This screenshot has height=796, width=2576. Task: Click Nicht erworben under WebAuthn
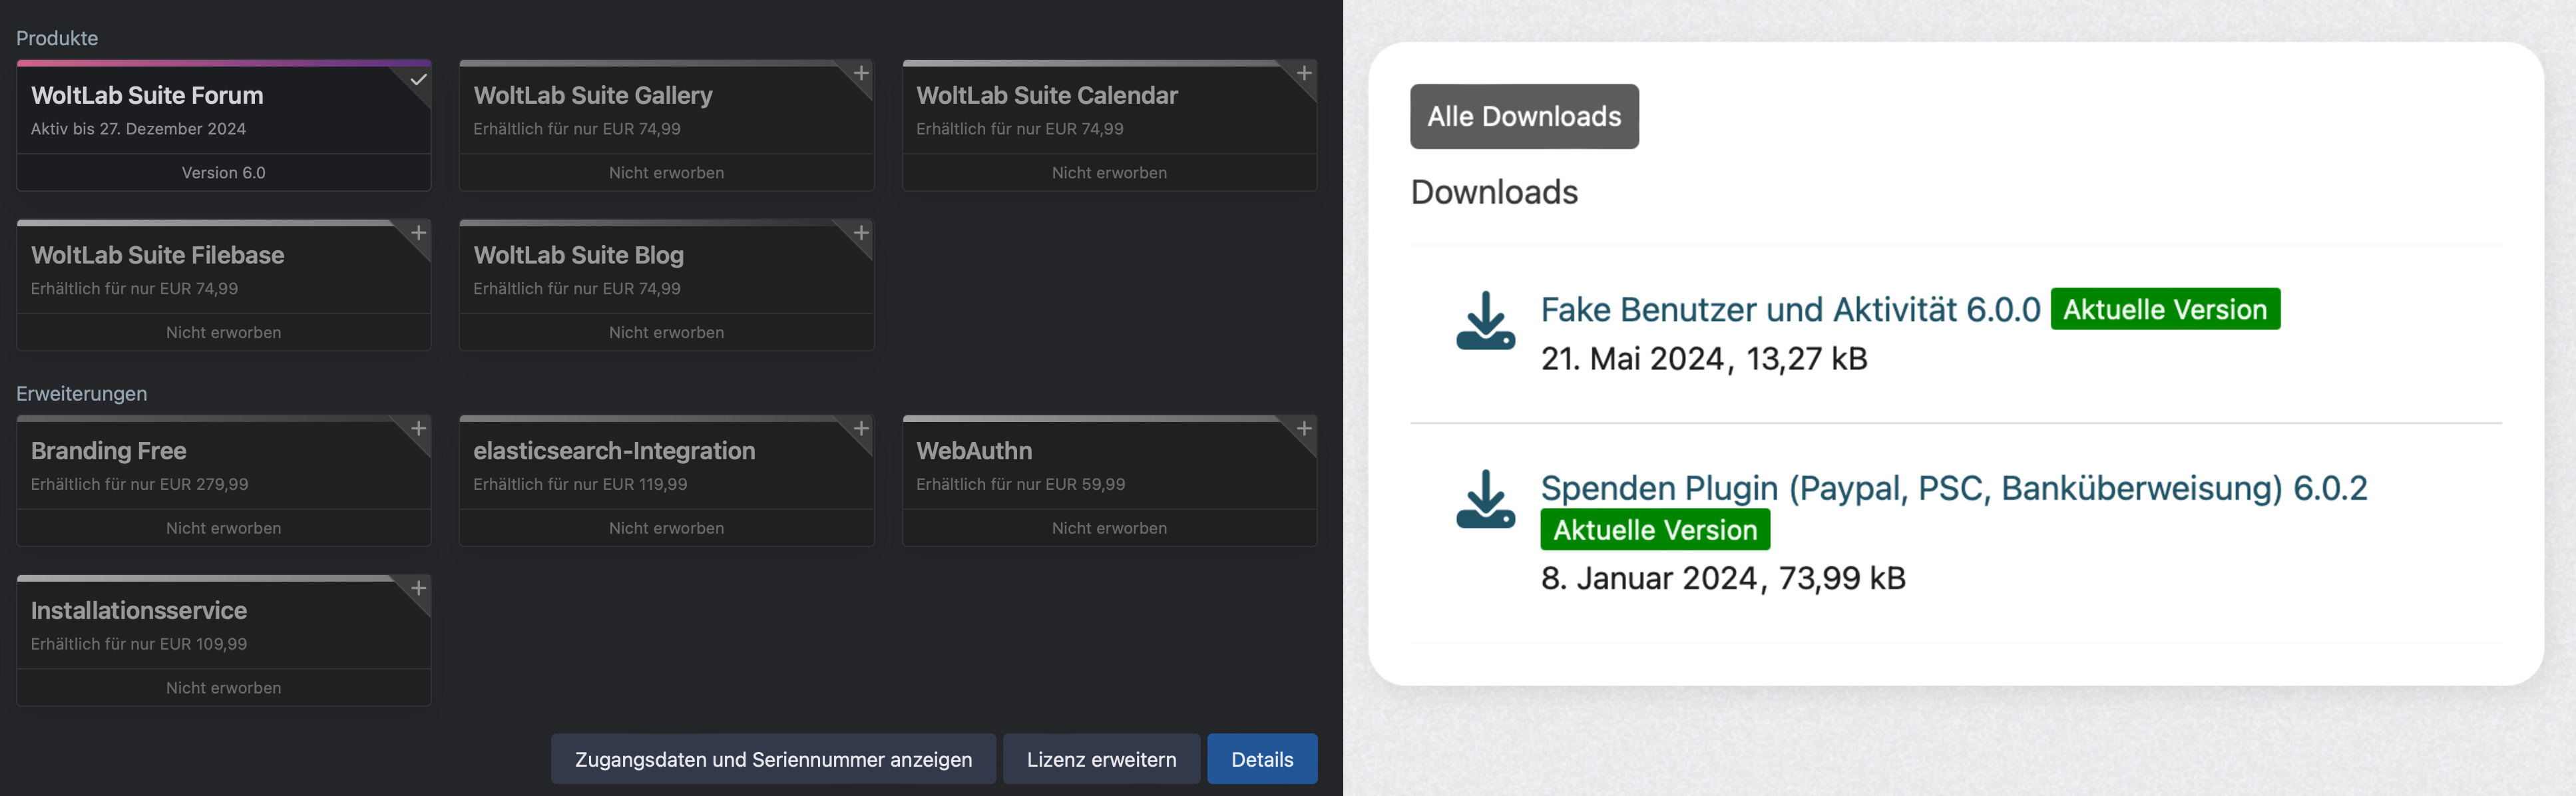pyautogui.click(x=1109, y=528)
